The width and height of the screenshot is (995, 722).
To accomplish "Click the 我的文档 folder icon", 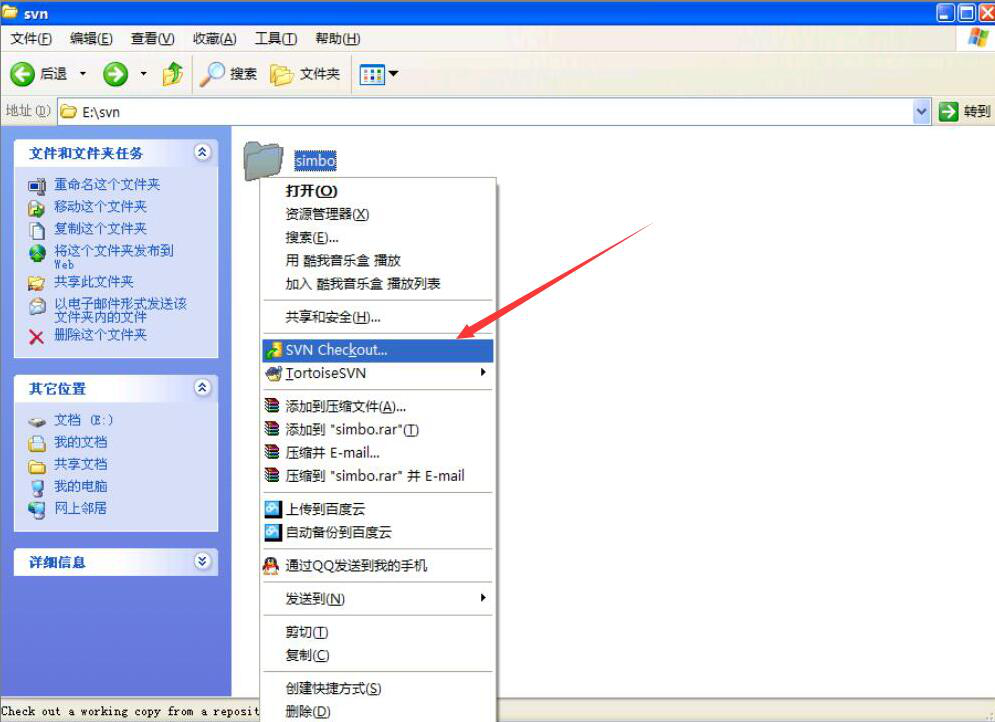I will tap(37, 443).
